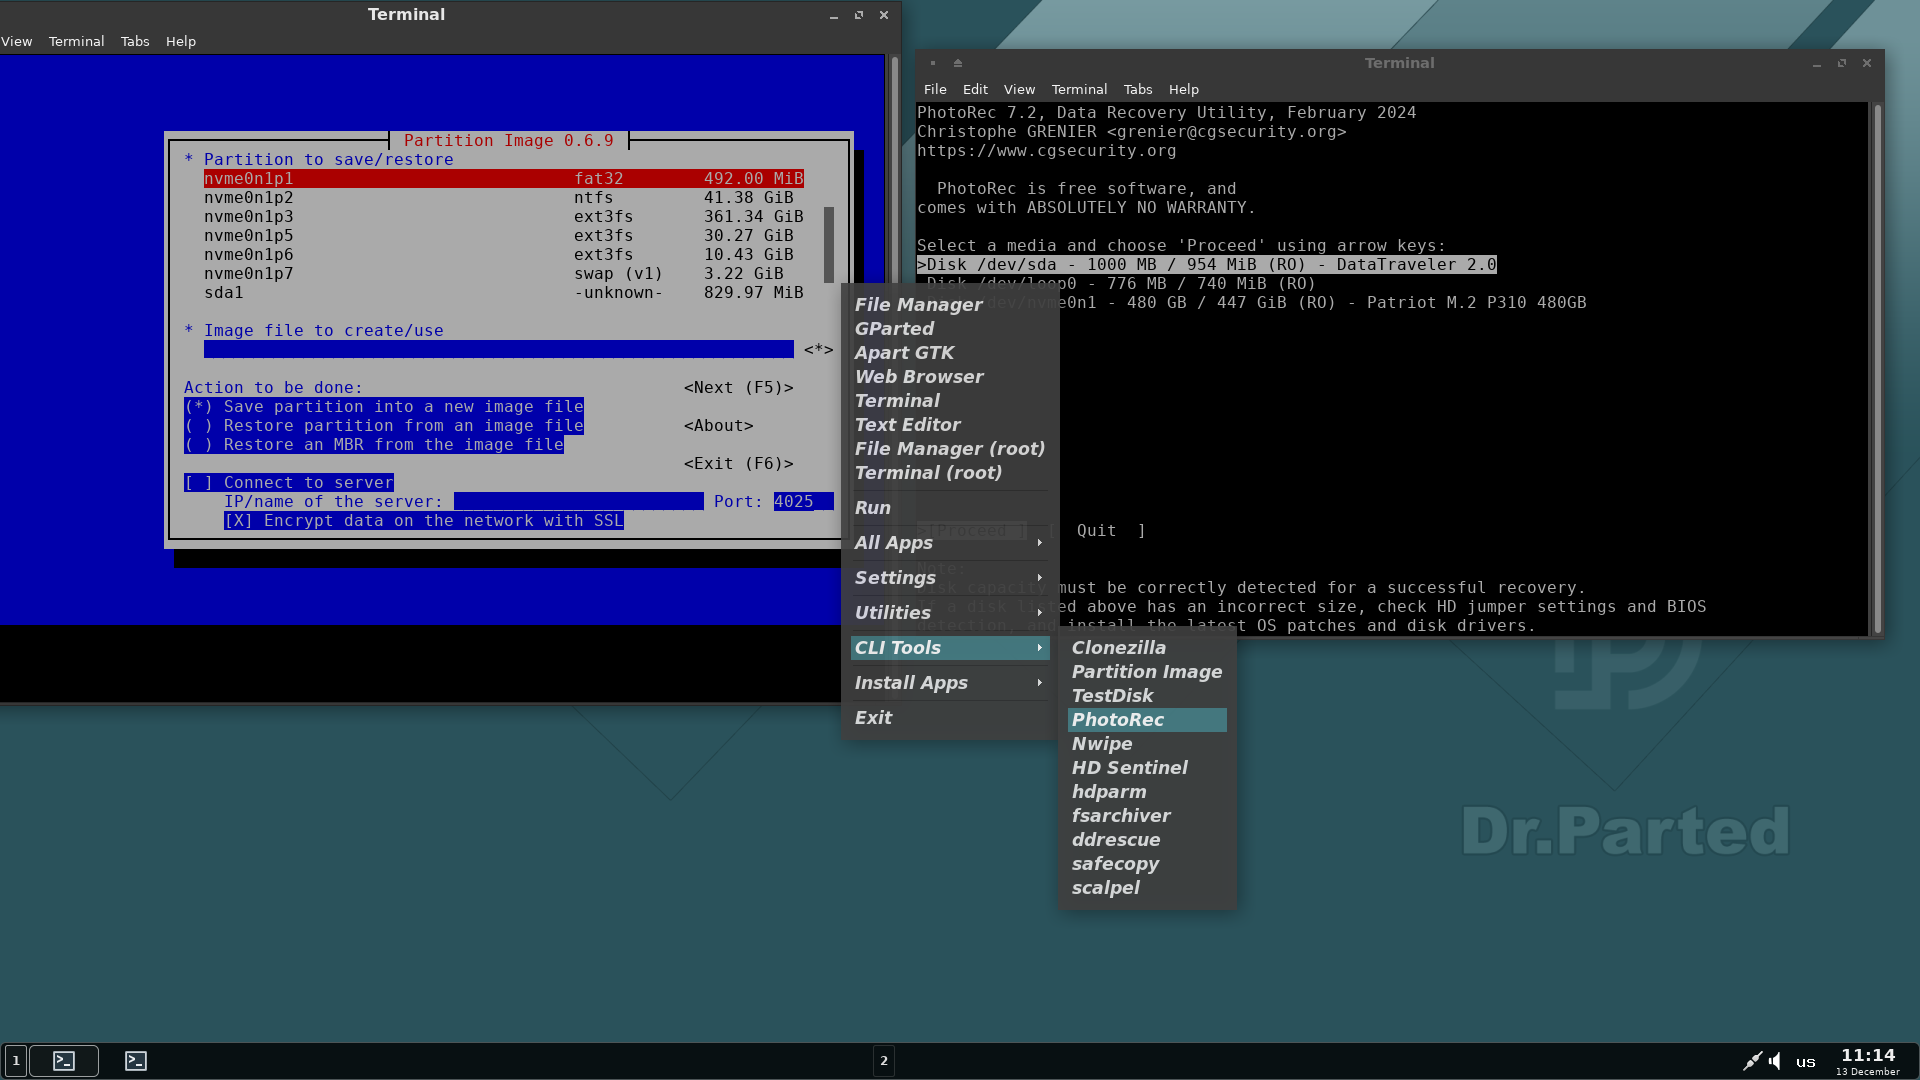Screen dimensions: 1920x1080
Task: Enable the Connect to server checkbox
Action: coord(199,483)
